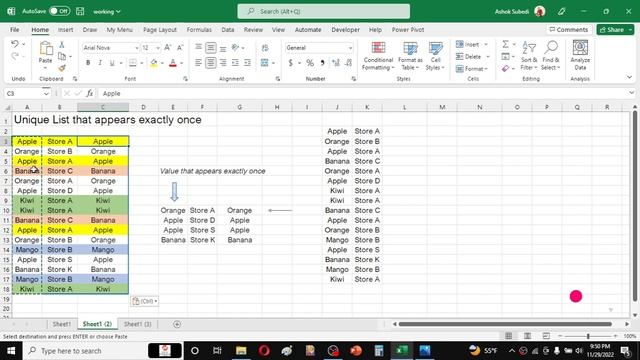Open the Developer ribbon tab

345,30
